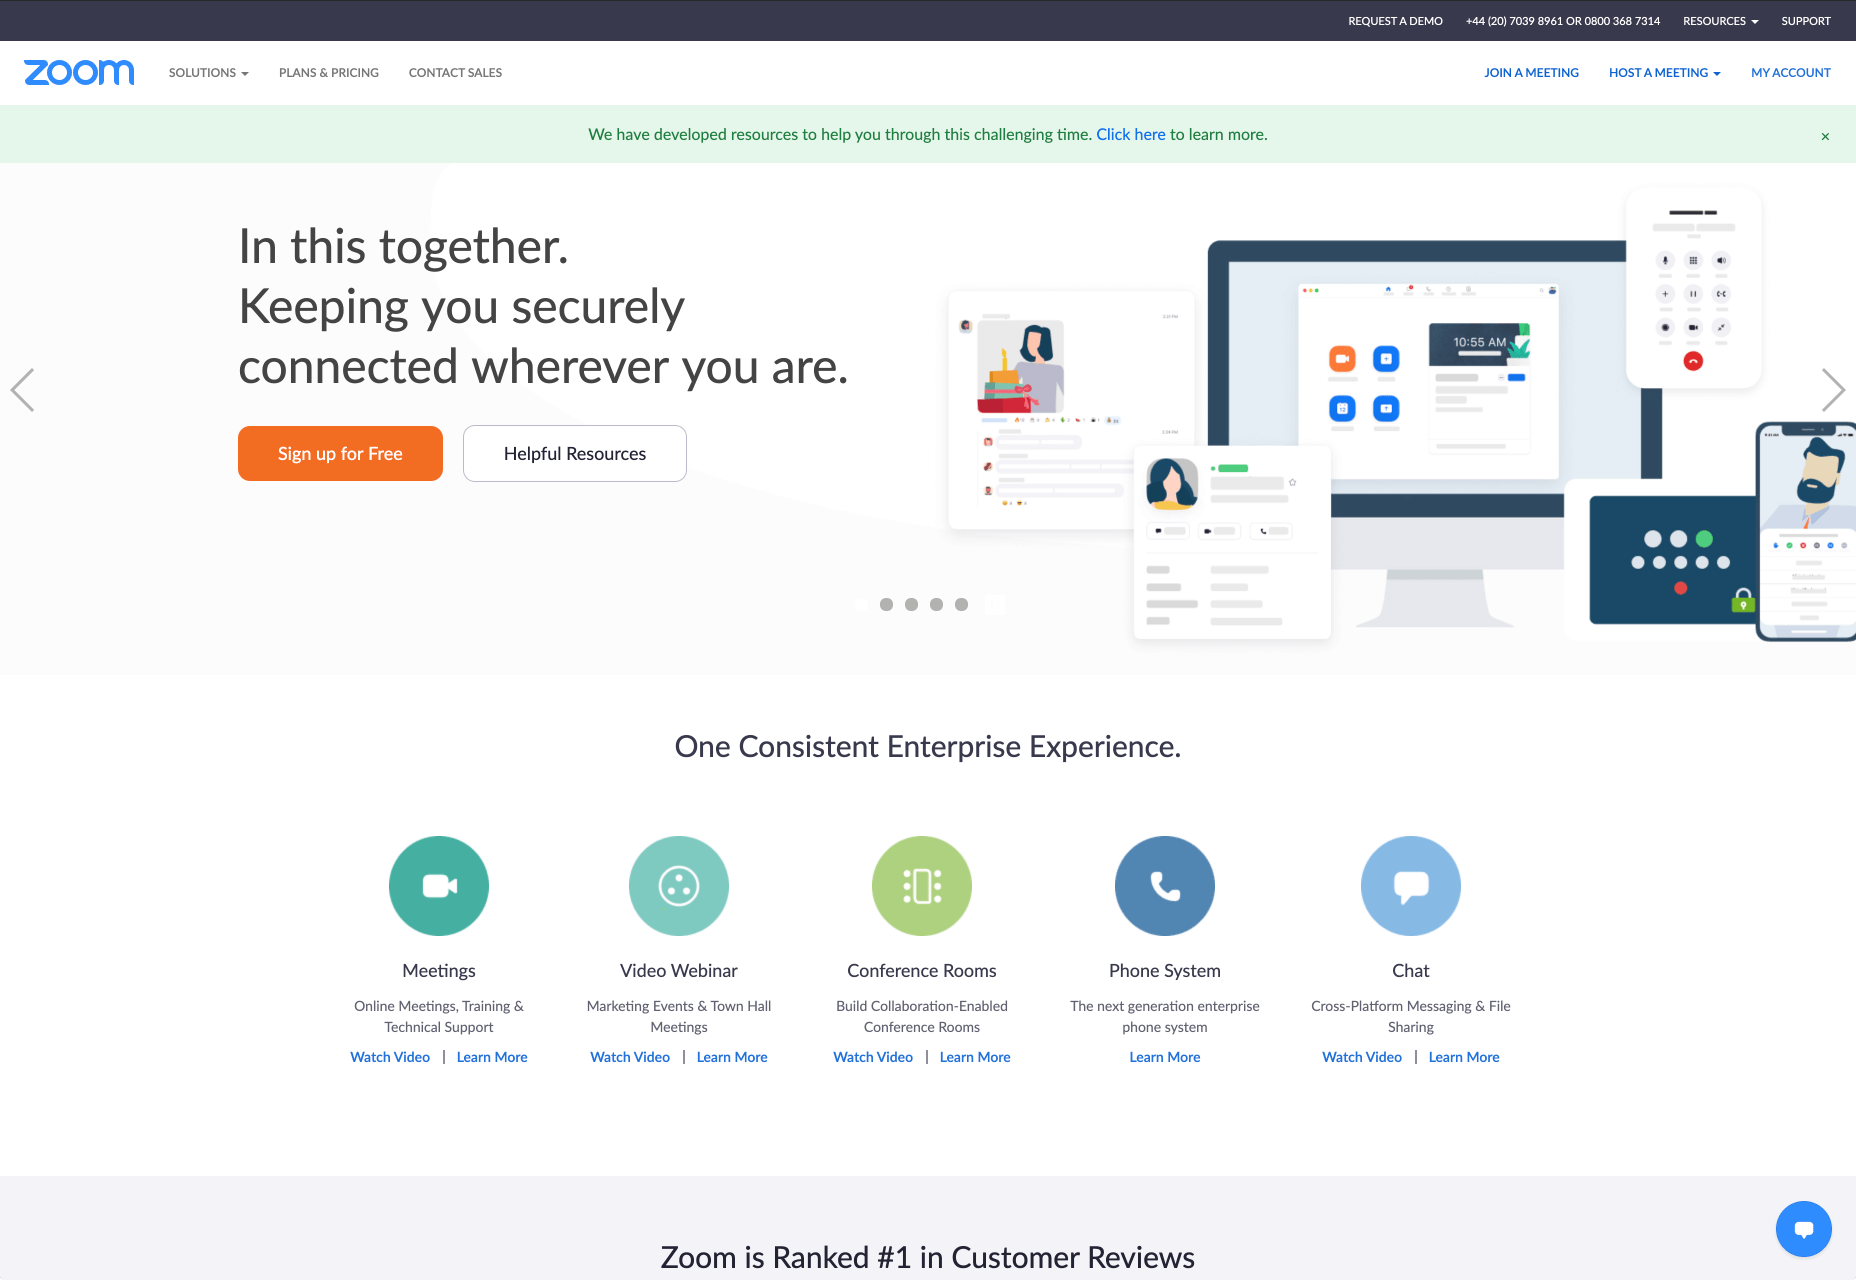Open the Support link

tap(1806, 21)
